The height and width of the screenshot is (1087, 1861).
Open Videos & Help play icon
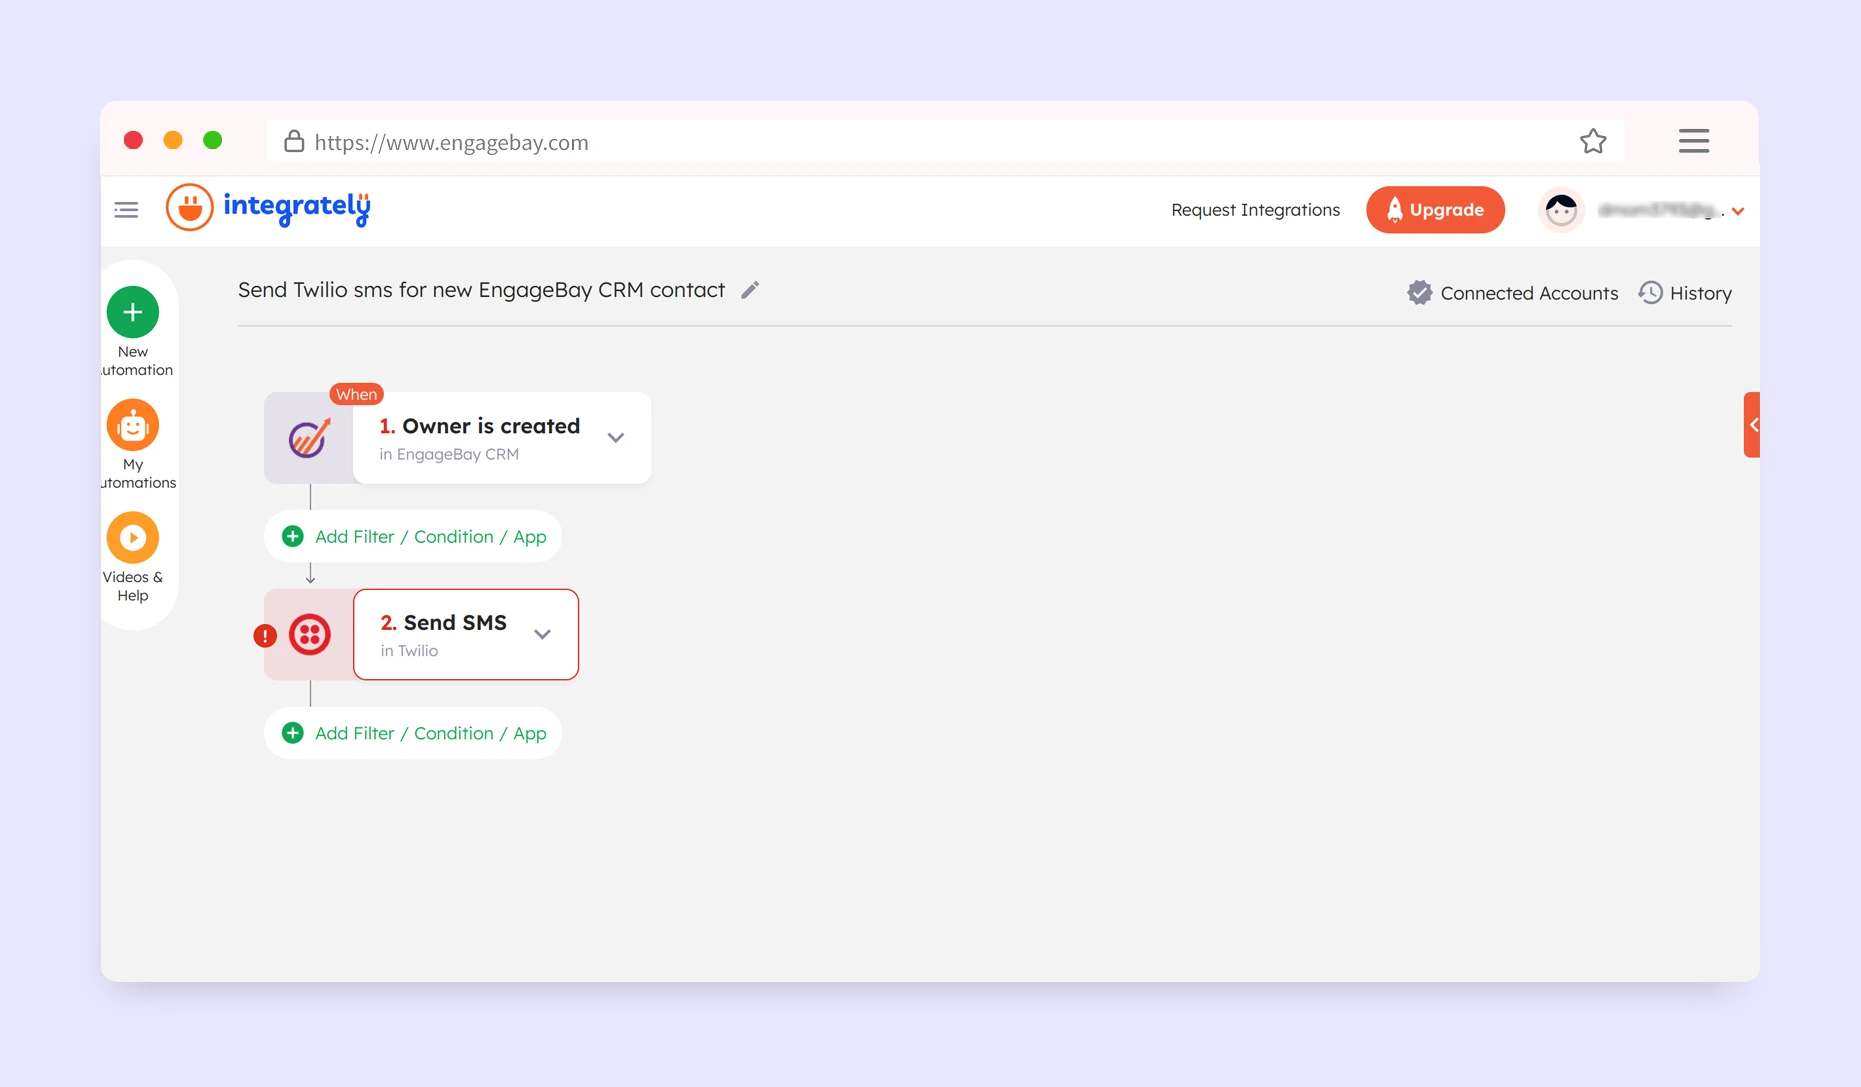(x=133, y=538)
